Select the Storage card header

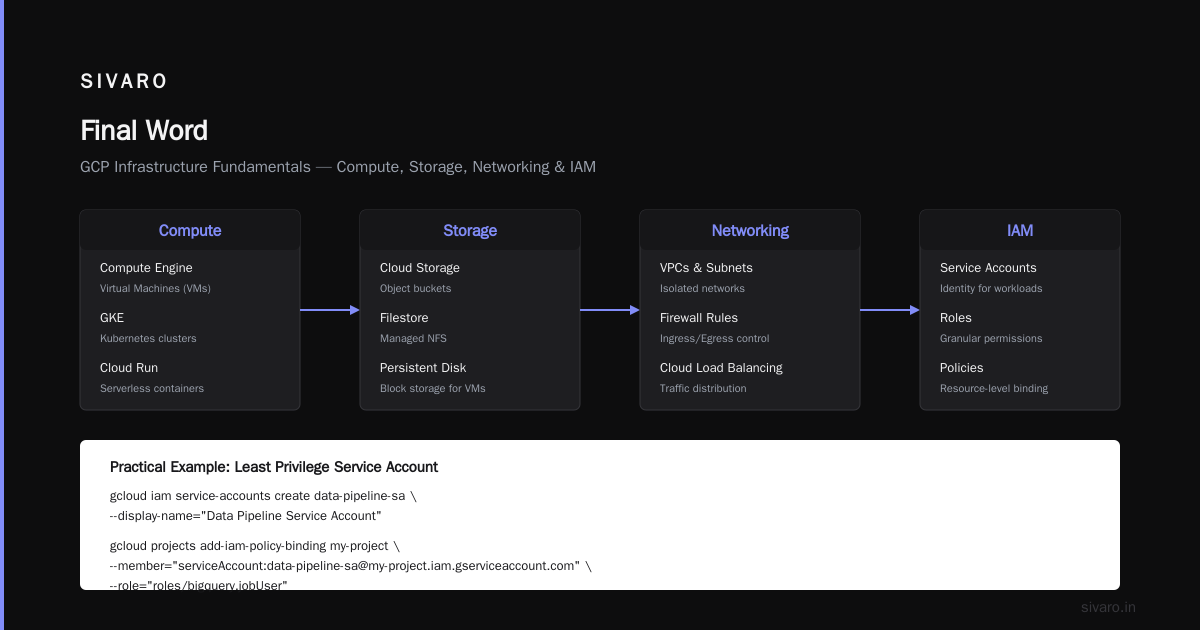pos(470,230)
